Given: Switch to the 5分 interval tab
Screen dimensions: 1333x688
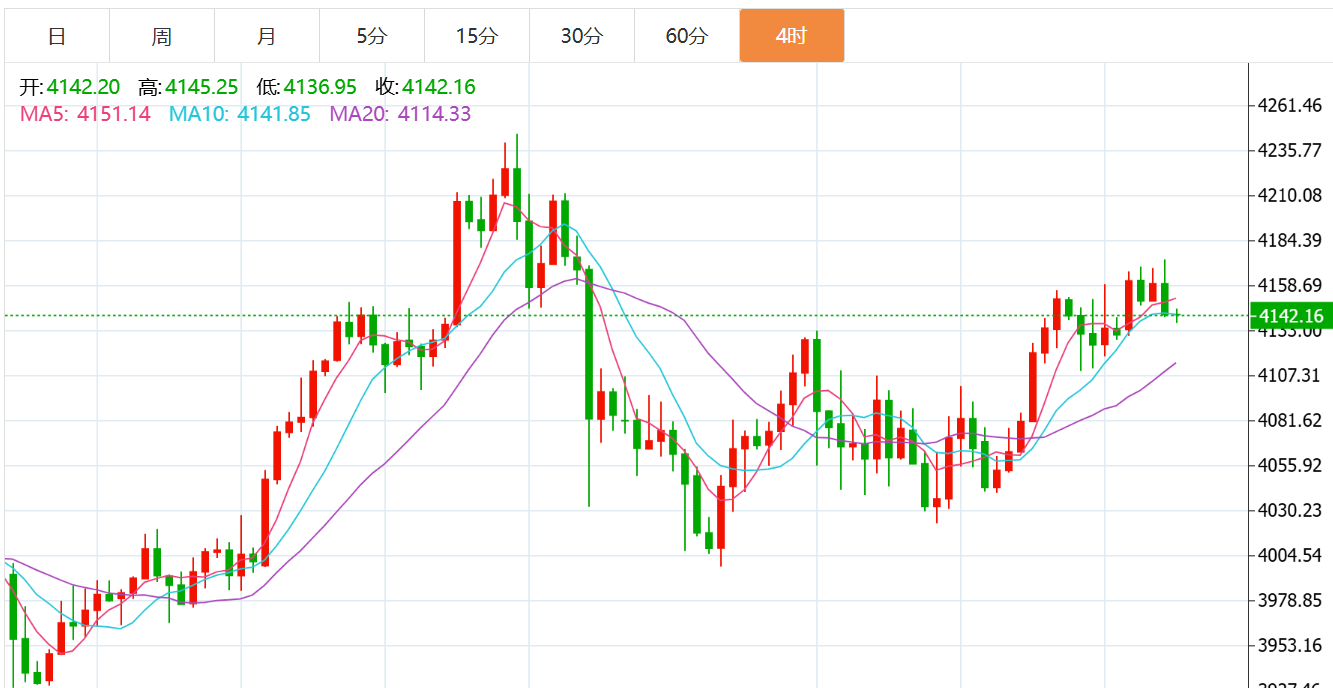Looking at the screenshot, I should (371, 37).
